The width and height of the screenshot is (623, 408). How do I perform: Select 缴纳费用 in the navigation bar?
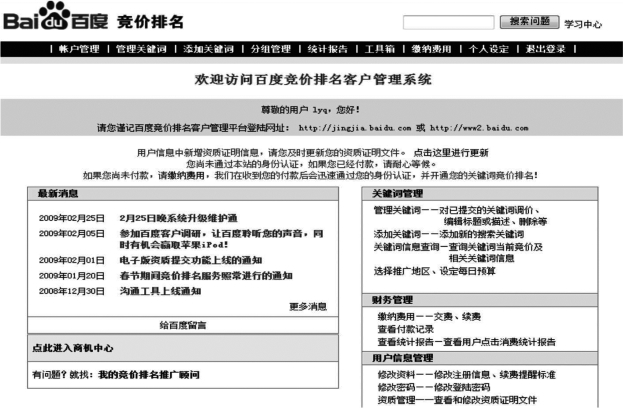pos(431,49)
